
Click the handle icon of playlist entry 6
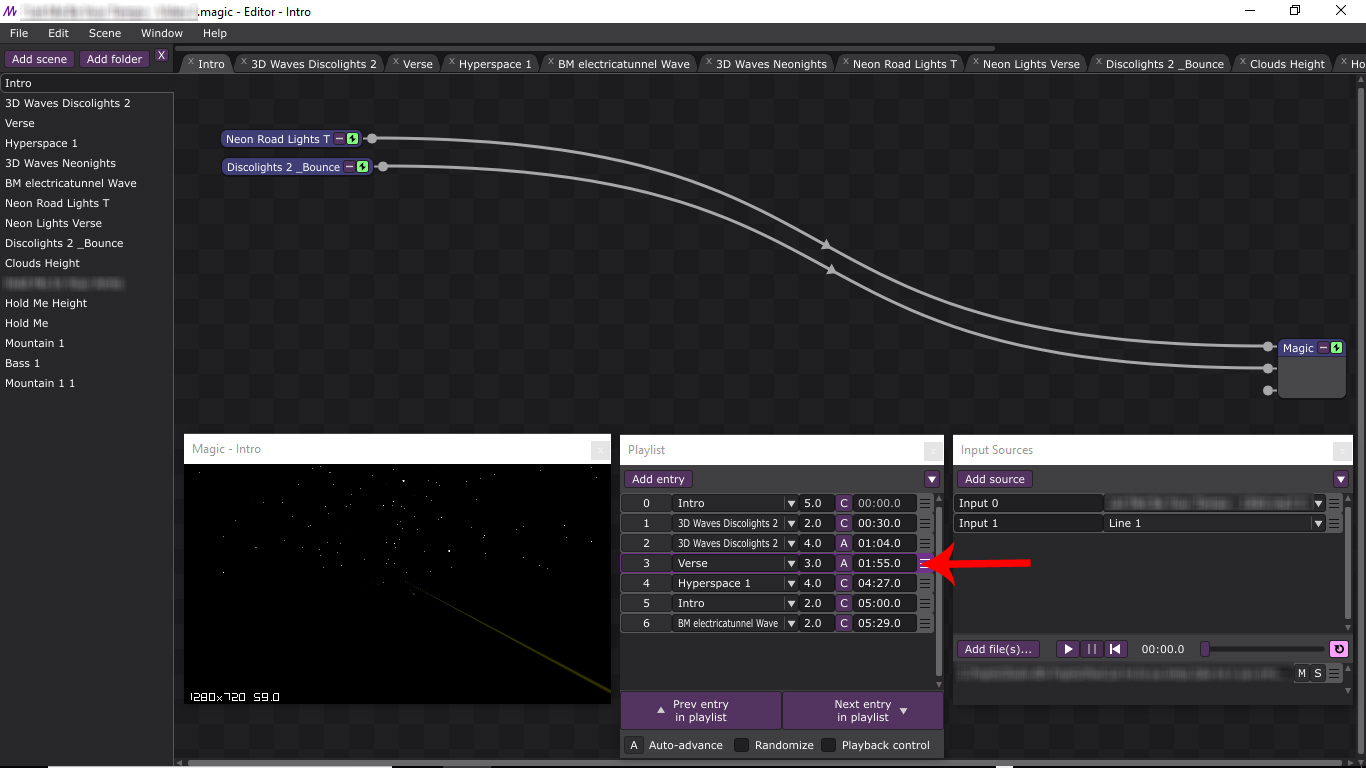[926, 623]
